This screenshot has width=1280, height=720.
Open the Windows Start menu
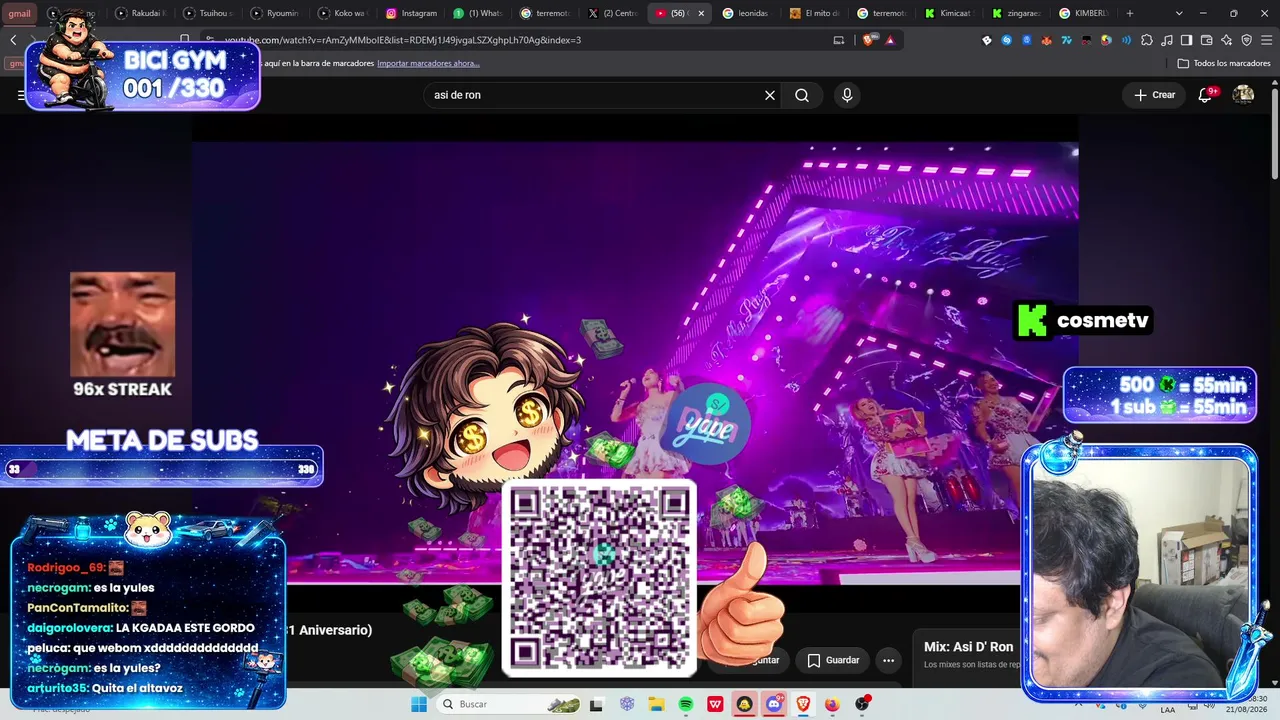pos(419,704)
